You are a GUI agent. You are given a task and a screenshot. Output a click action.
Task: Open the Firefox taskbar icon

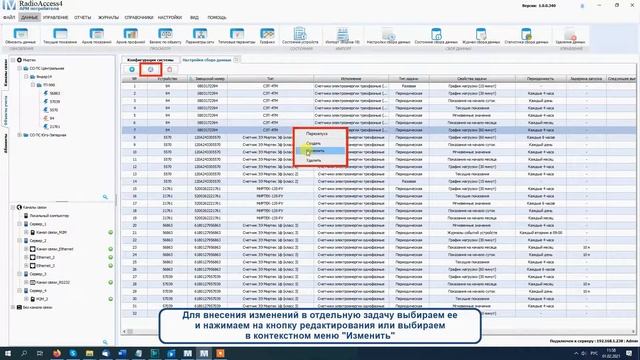click(57, 353)
